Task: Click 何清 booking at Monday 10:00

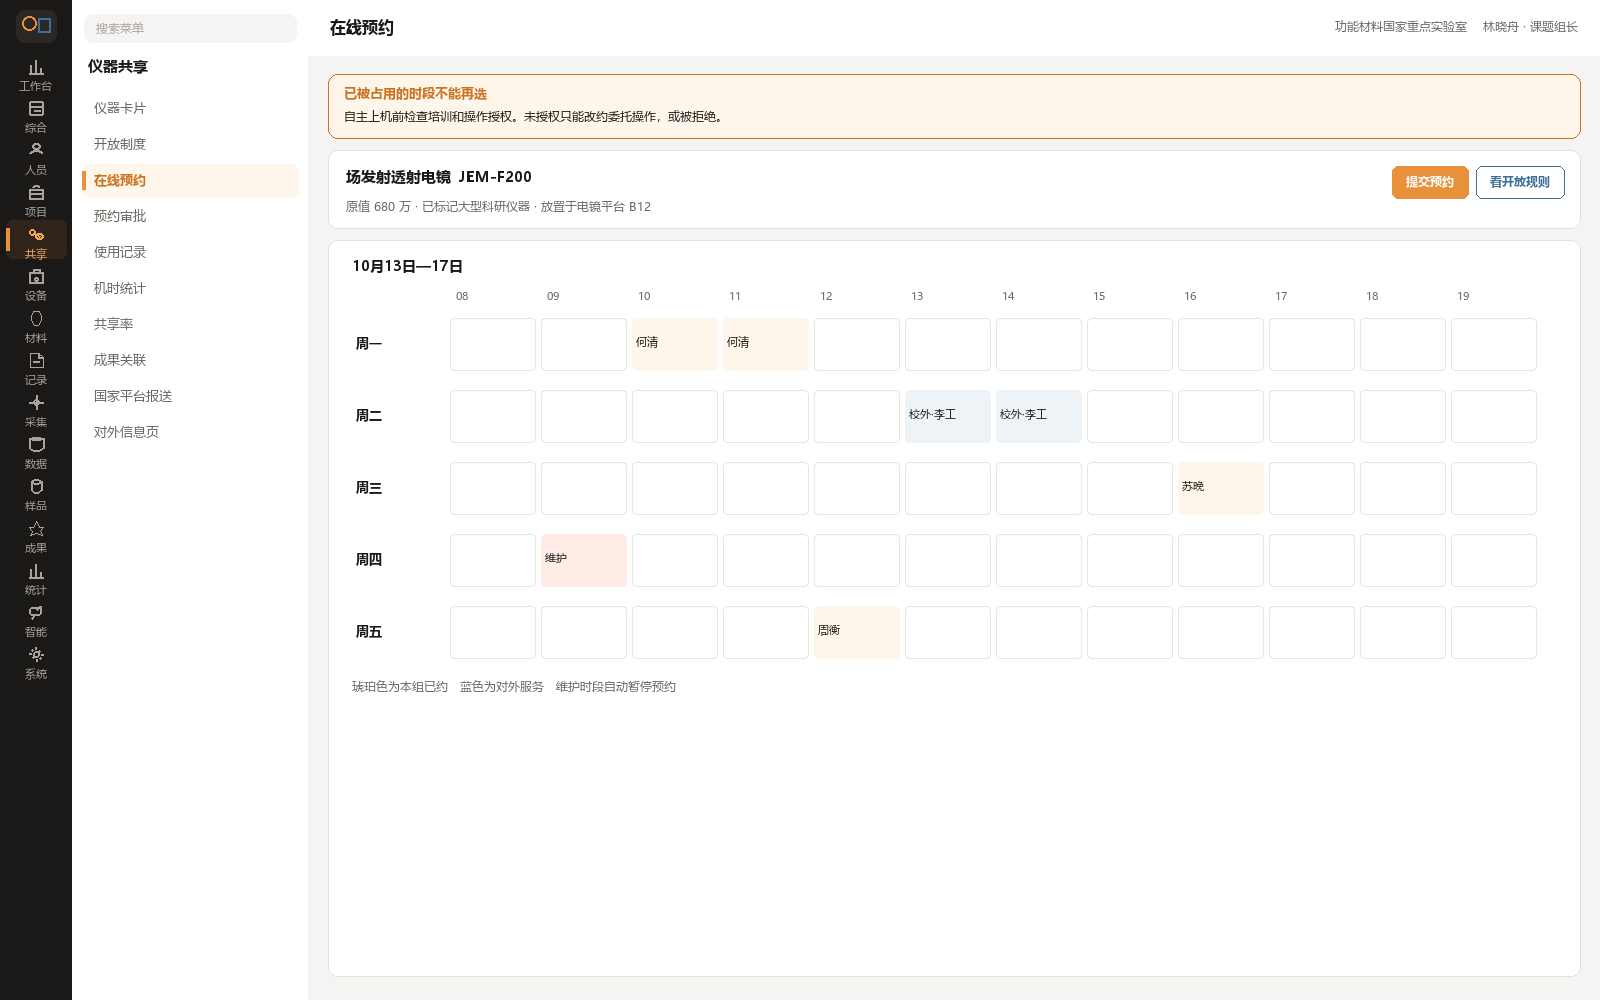Action: pos(675,344)
